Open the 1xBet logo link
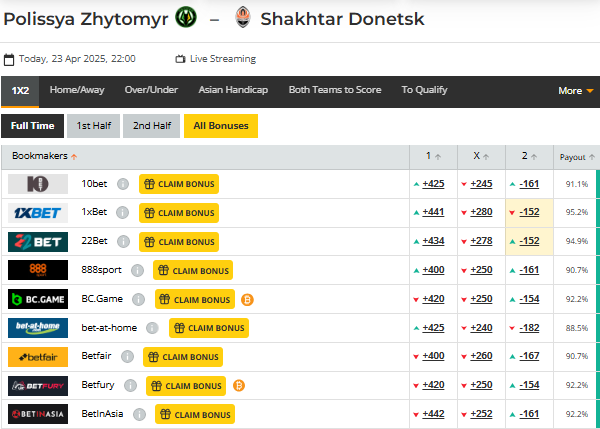 pyautogui.click(x=38, y=213)
